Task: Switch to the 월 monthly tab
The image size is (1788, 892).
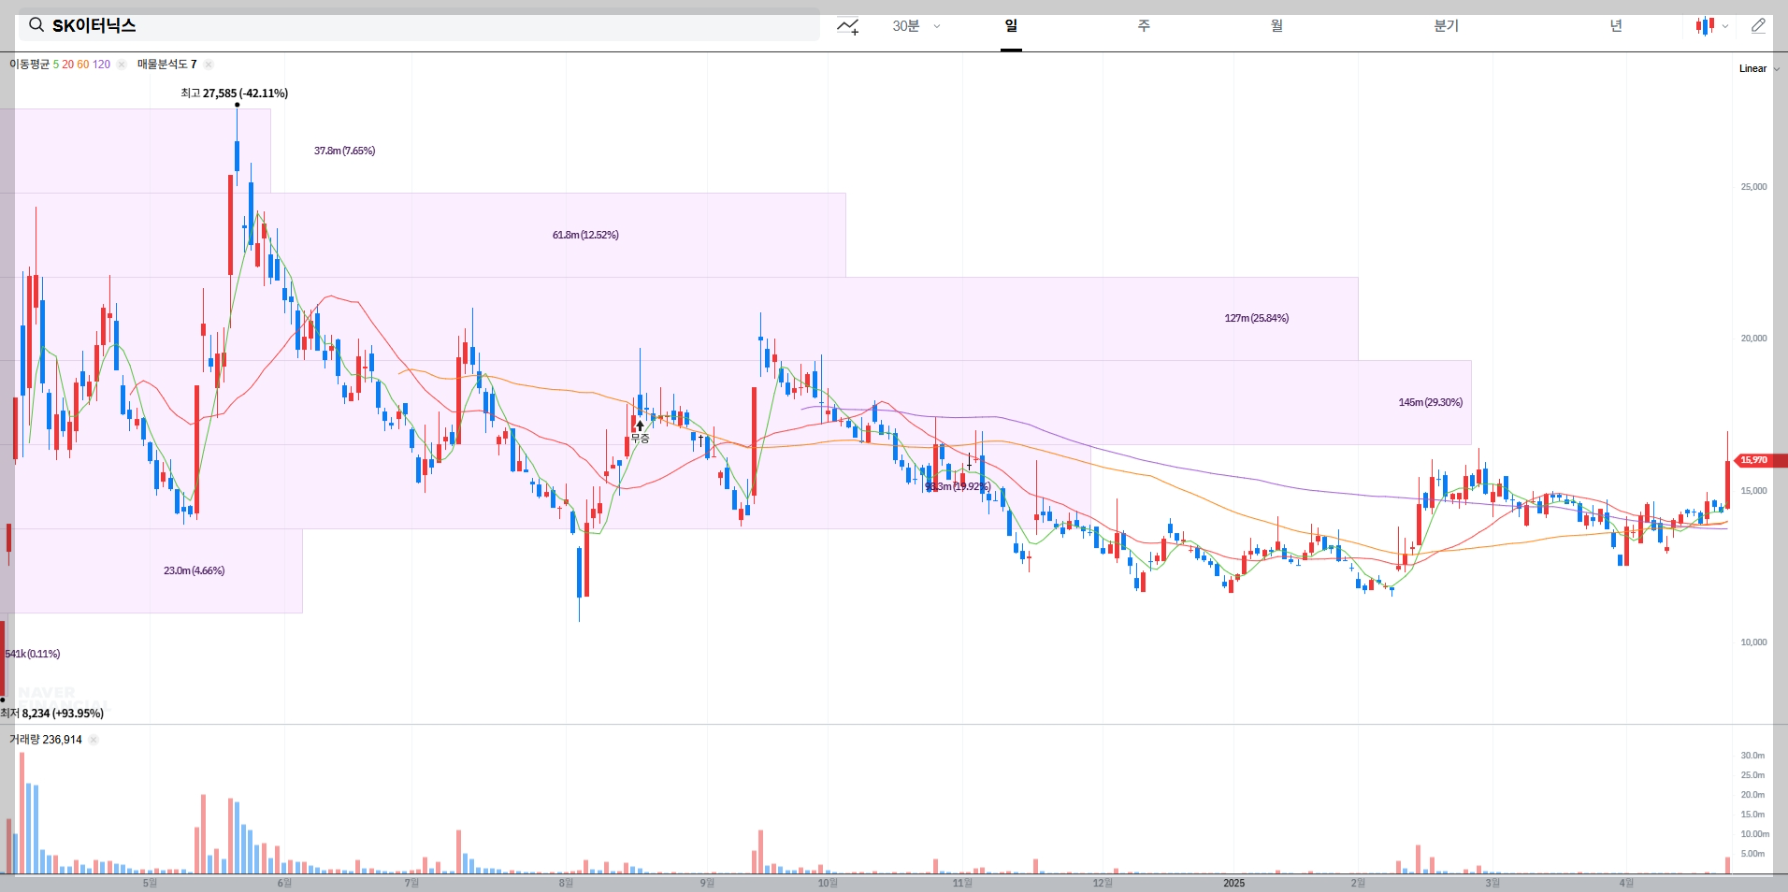Action: [x=1277, y=26]
